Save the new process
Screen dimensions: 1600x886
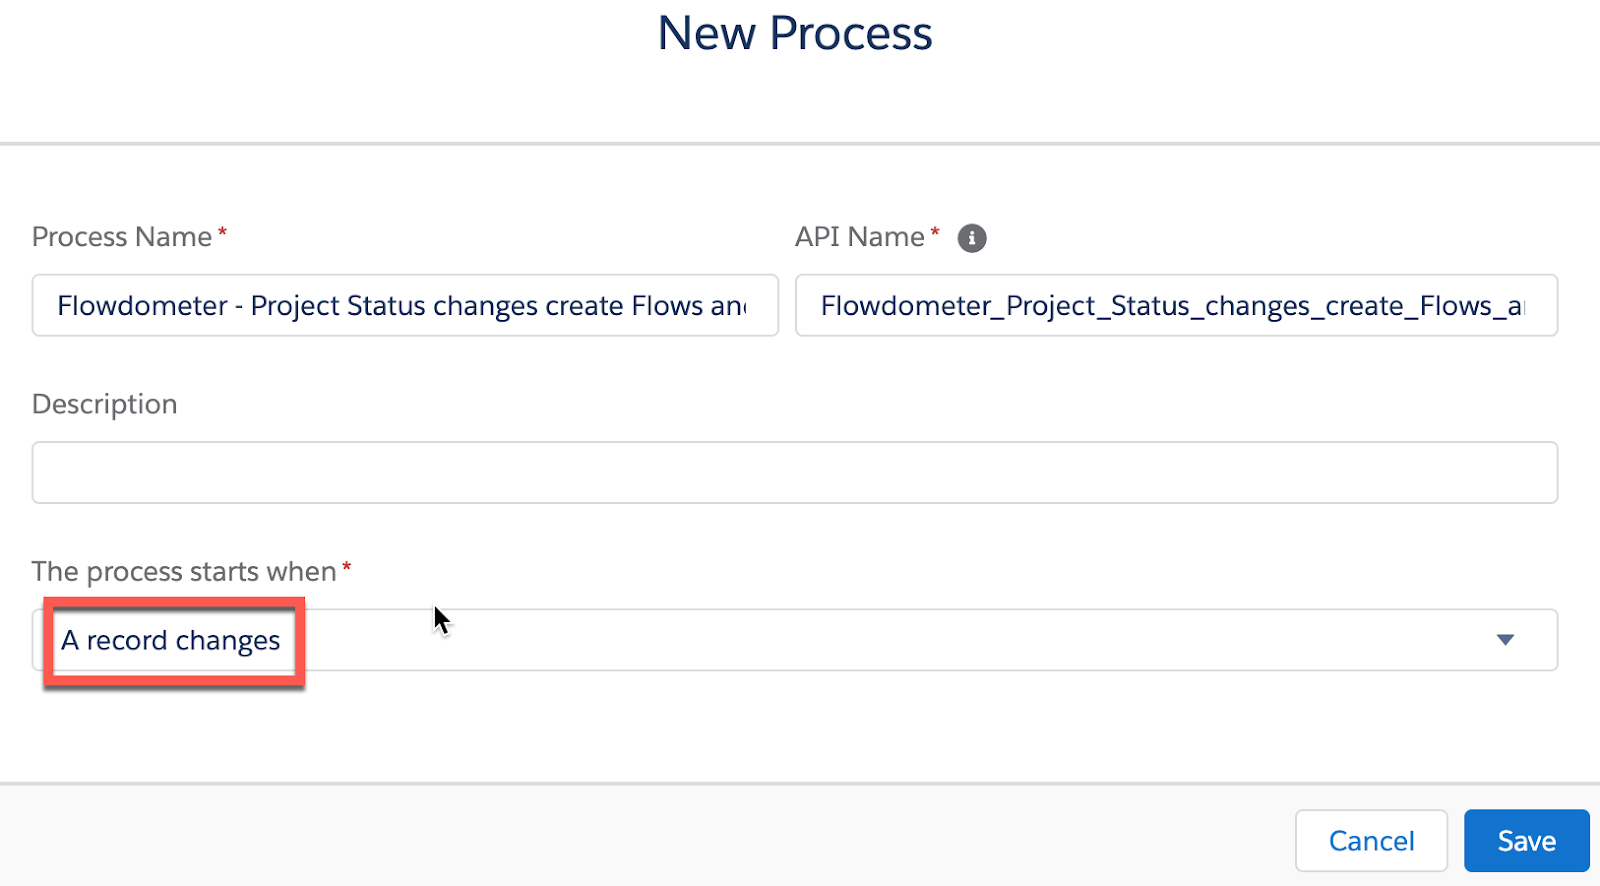coord(1526,841)
